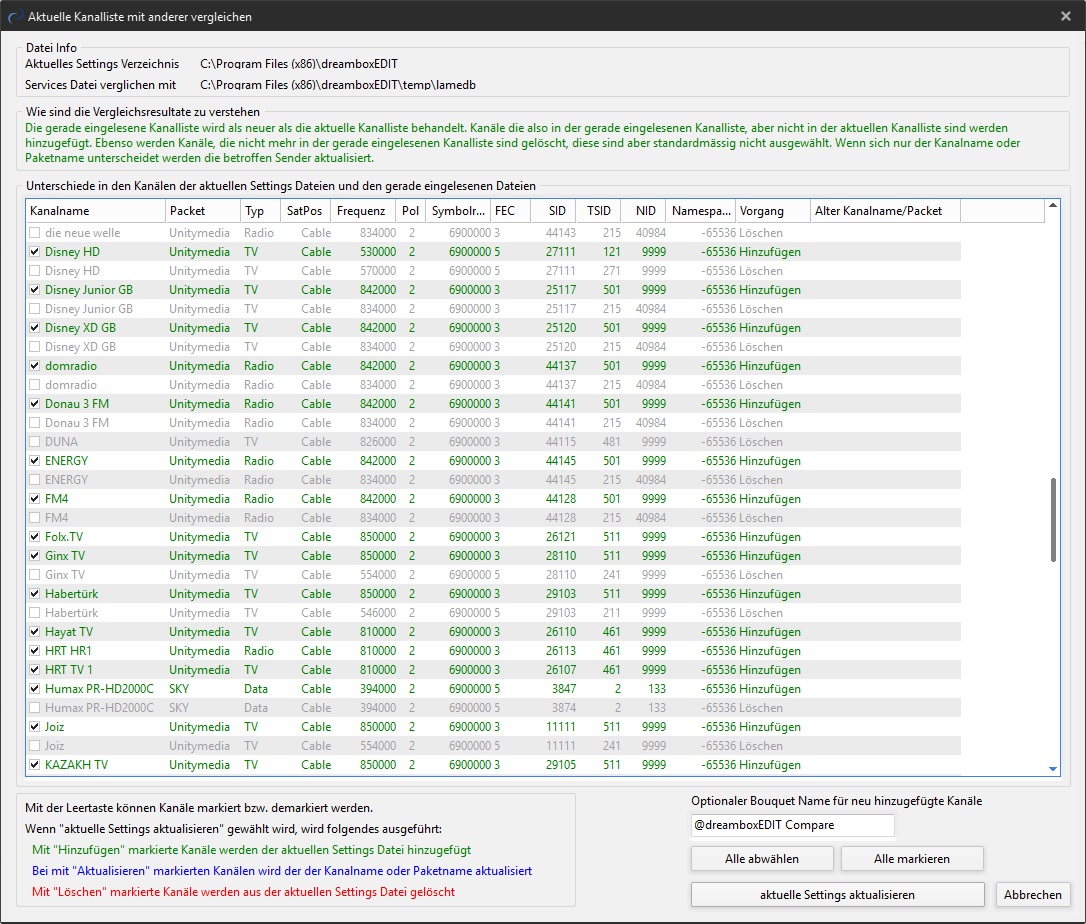Select Joiz row at frequency 850000

click(493, 727)
